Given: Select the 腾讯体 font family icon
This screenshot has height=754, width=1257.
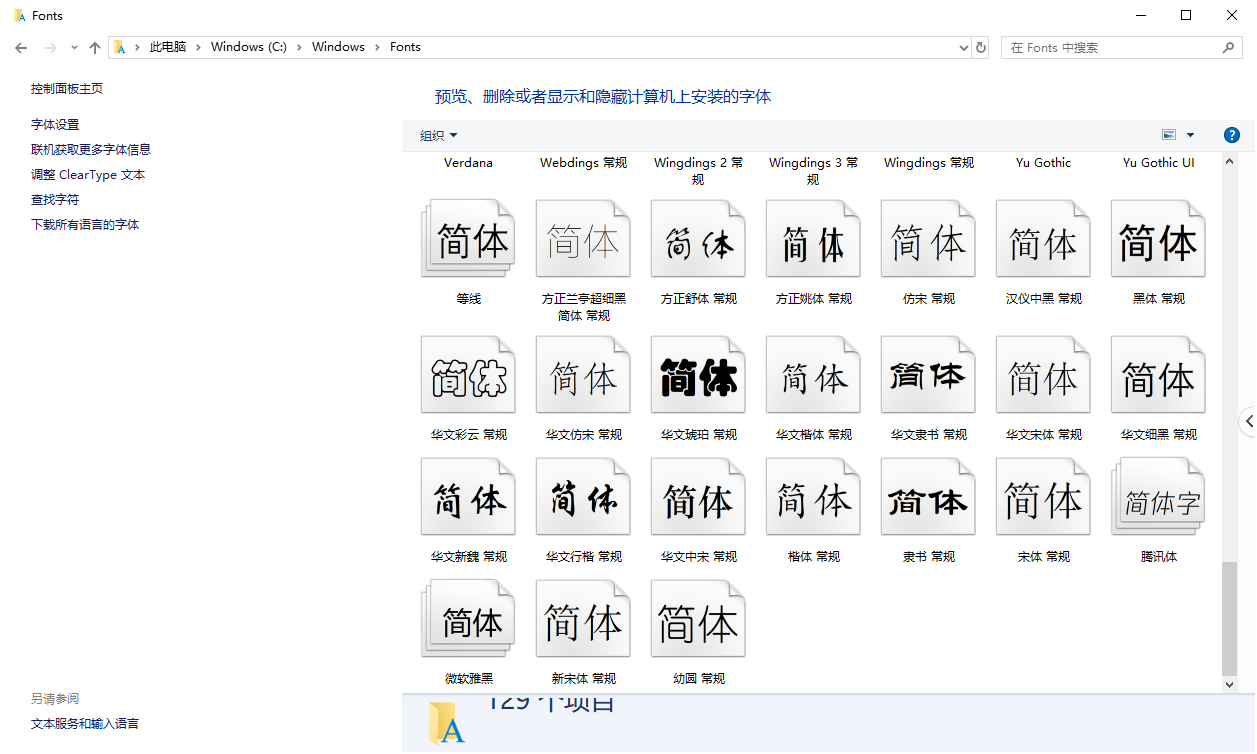Looking at the screenshot, I should click(1158, 497).
